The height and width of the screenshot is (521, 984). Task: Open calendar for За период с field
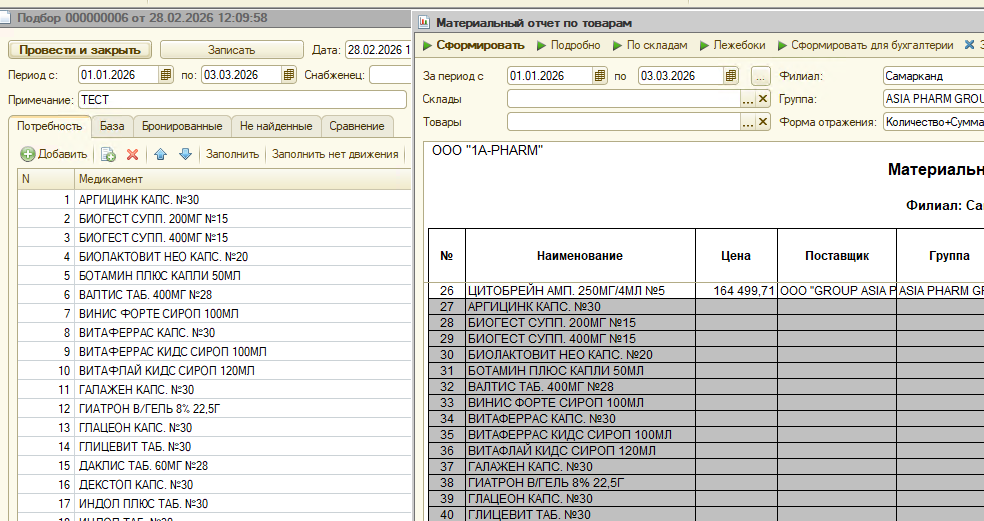point(599,76)
